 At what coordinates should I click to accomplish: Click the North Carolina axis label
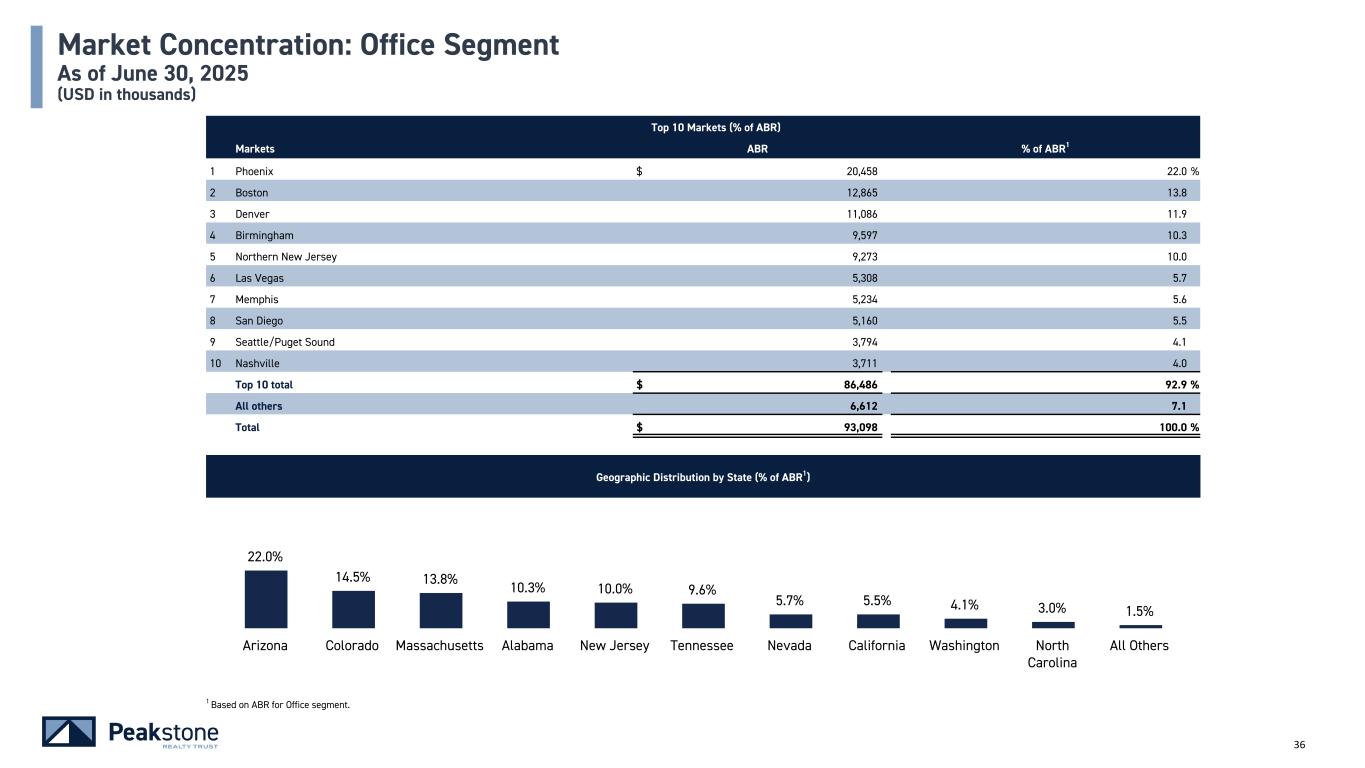pos(1052,654)
